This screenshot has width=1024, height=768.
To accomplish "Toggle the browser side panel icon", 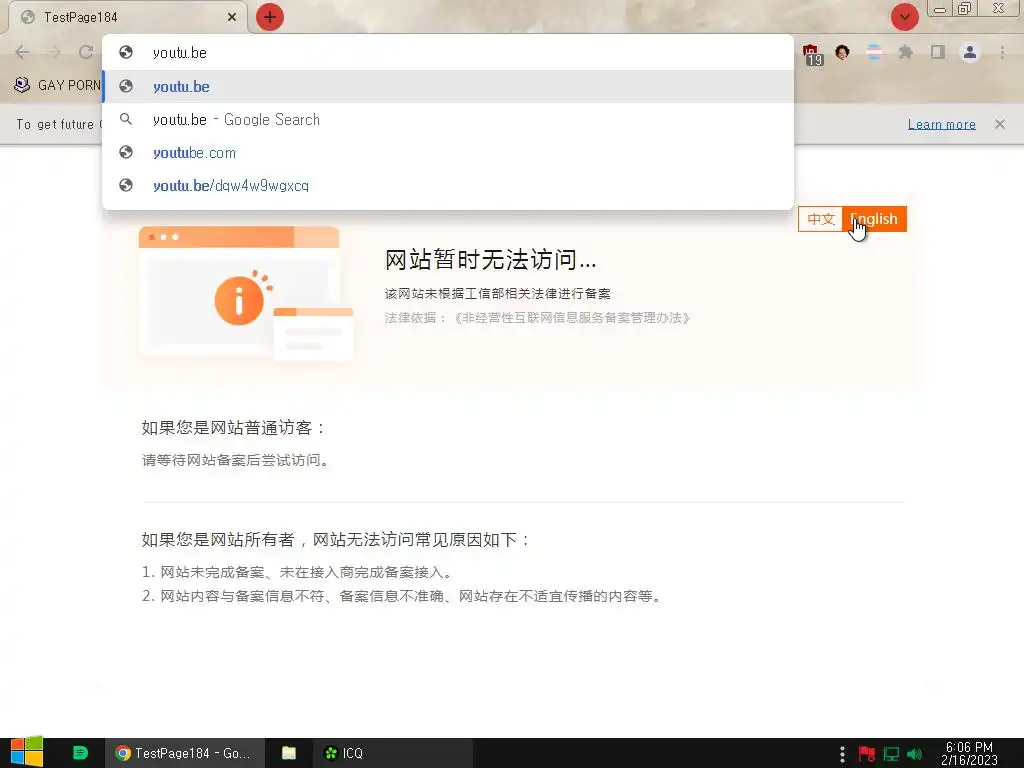I will 938,52.
